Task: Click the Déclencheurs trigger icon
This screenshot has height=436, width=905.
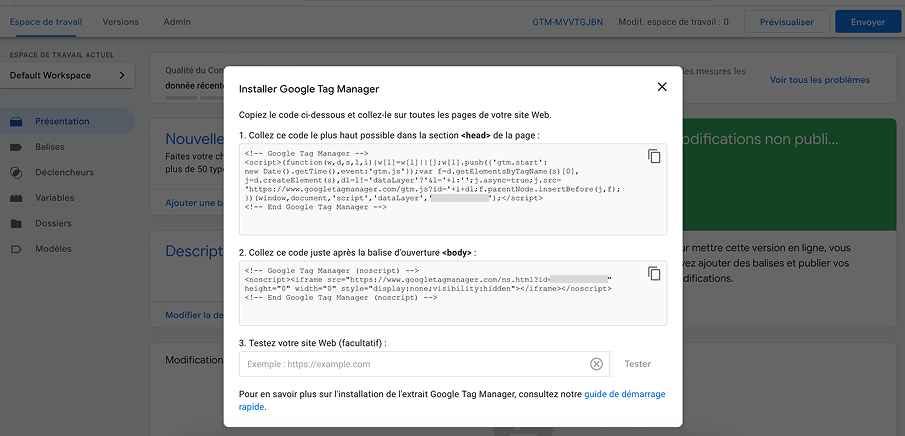Action: point(16,173)
